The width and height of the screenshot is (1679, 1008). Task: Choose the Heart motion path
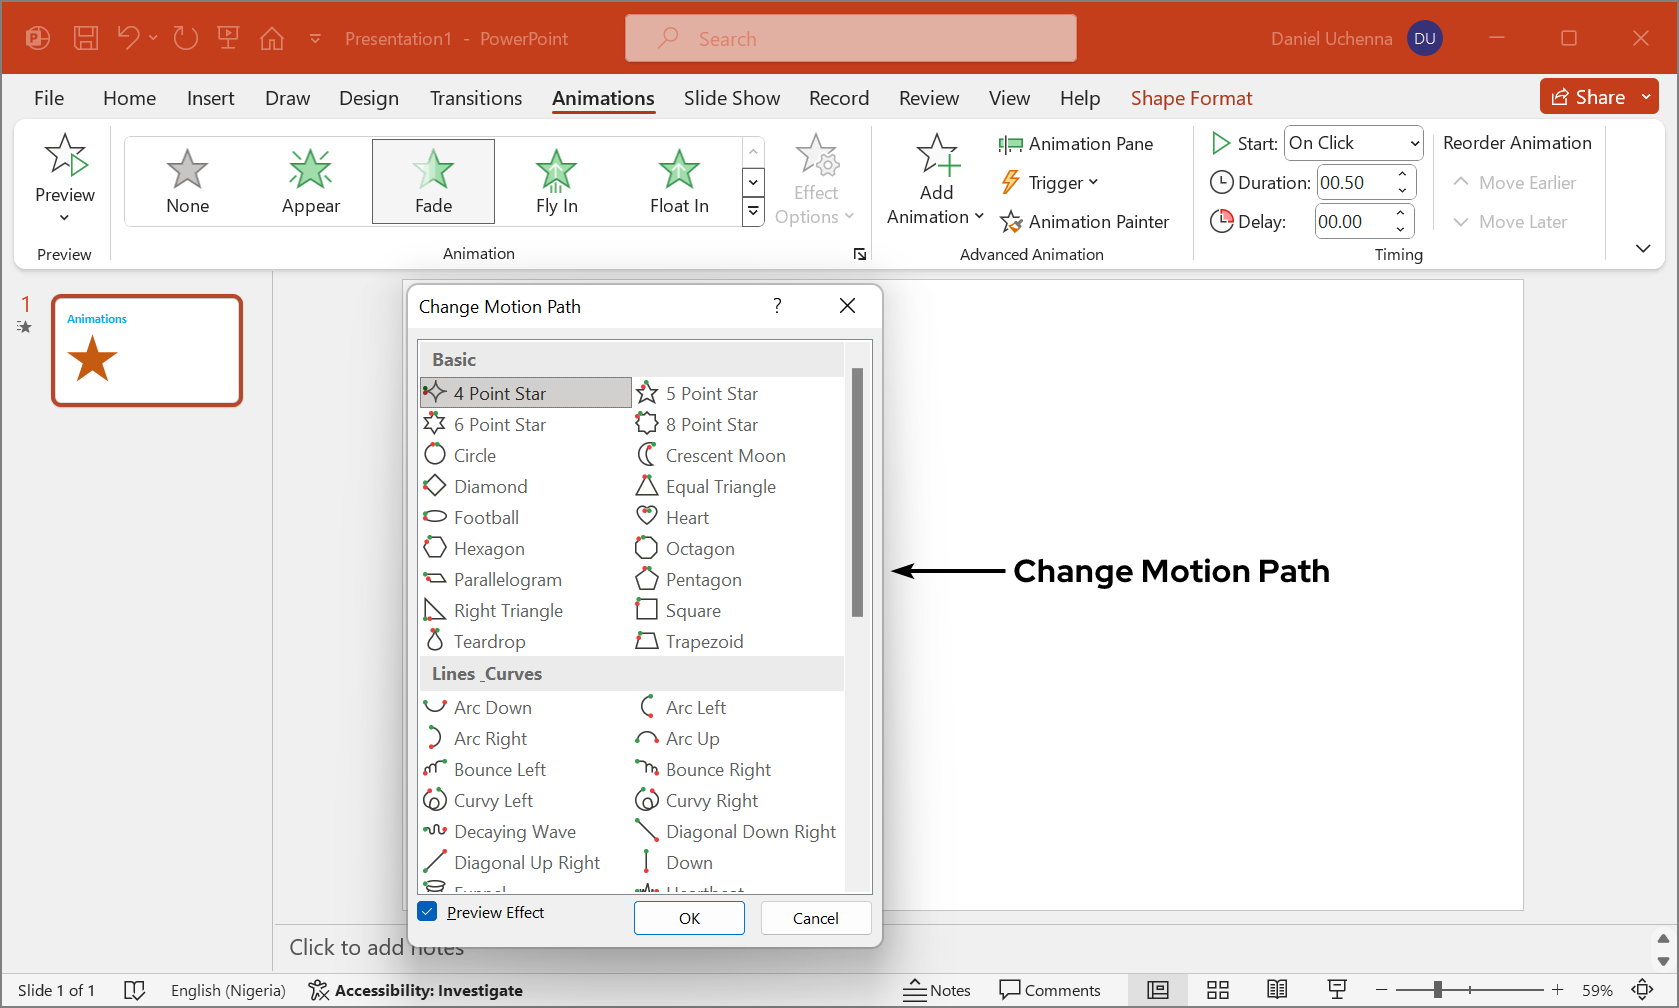click(x=687, y=518)
